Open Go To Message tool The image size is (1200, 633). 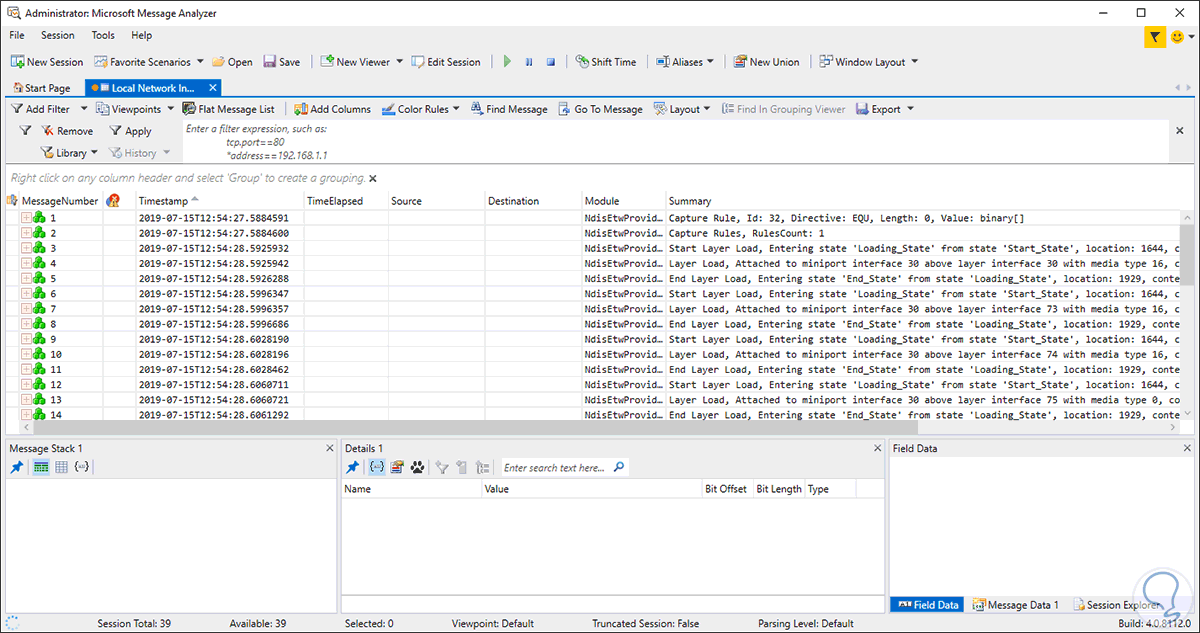[599, 109]
